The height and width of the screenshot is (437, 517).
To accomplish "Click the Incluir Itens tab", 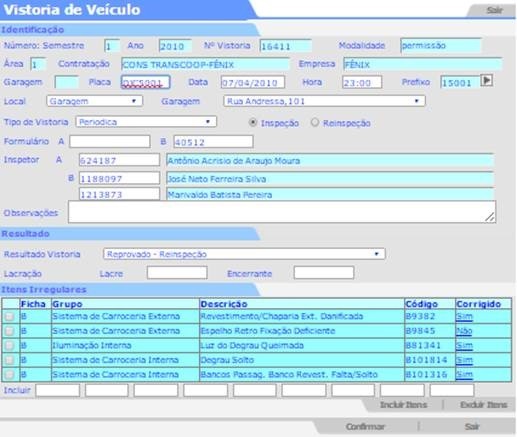I will pyautogui.click(x=403, y=405).
